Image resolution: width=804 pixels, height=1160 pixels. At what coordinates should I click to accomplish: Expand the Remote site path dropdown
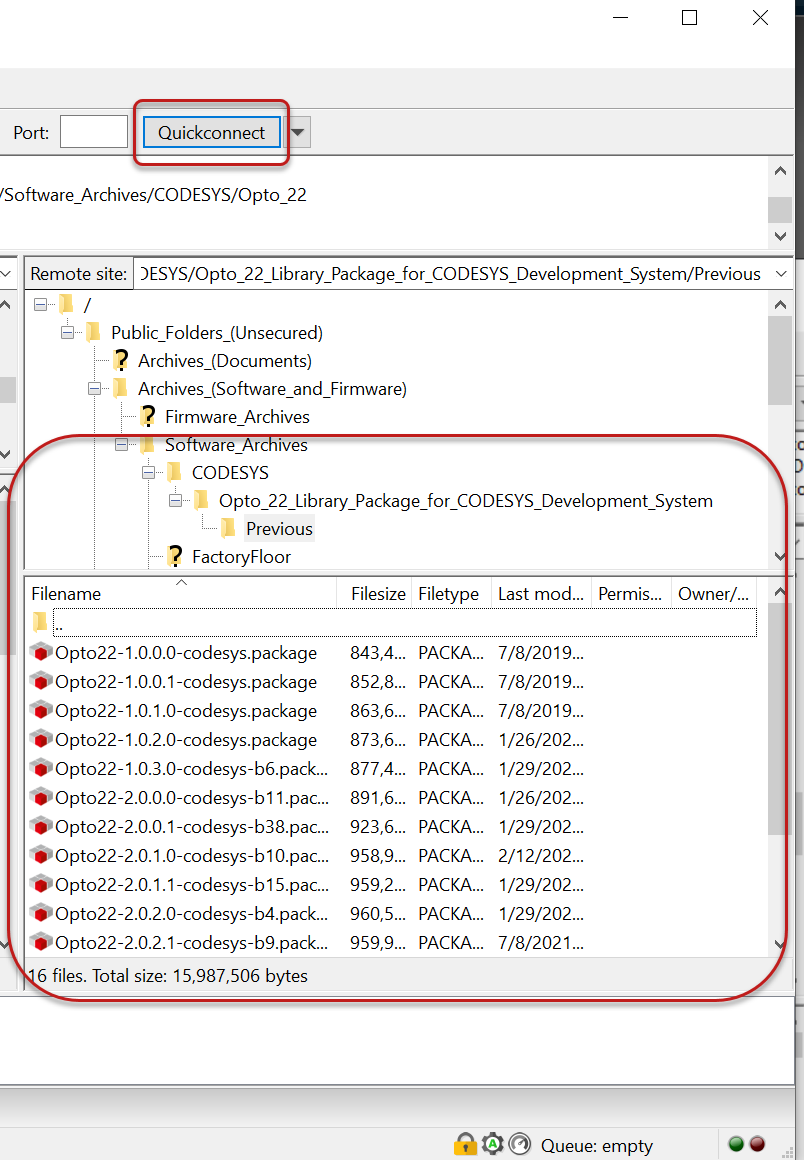[x=781, y=274]
